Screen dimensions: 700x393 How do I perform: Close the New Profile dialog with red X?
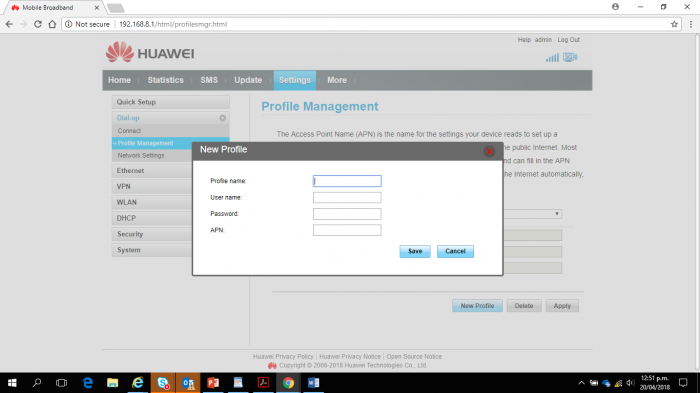(x=489, y=151)
